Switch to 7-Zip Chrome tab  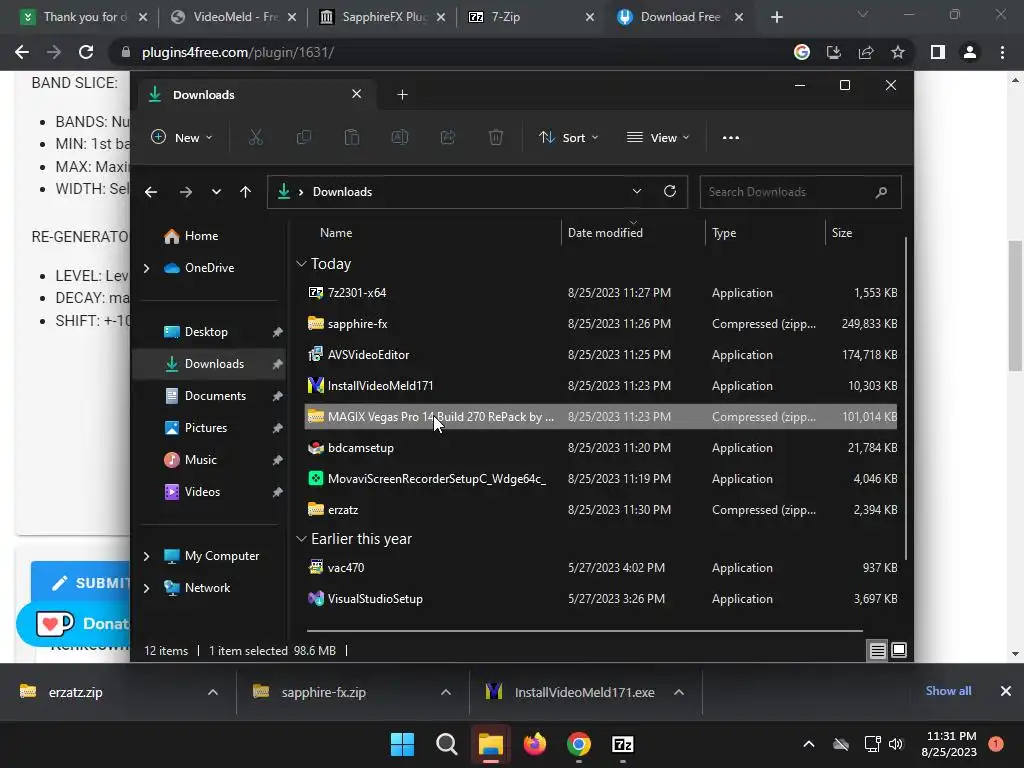[532, 17]
